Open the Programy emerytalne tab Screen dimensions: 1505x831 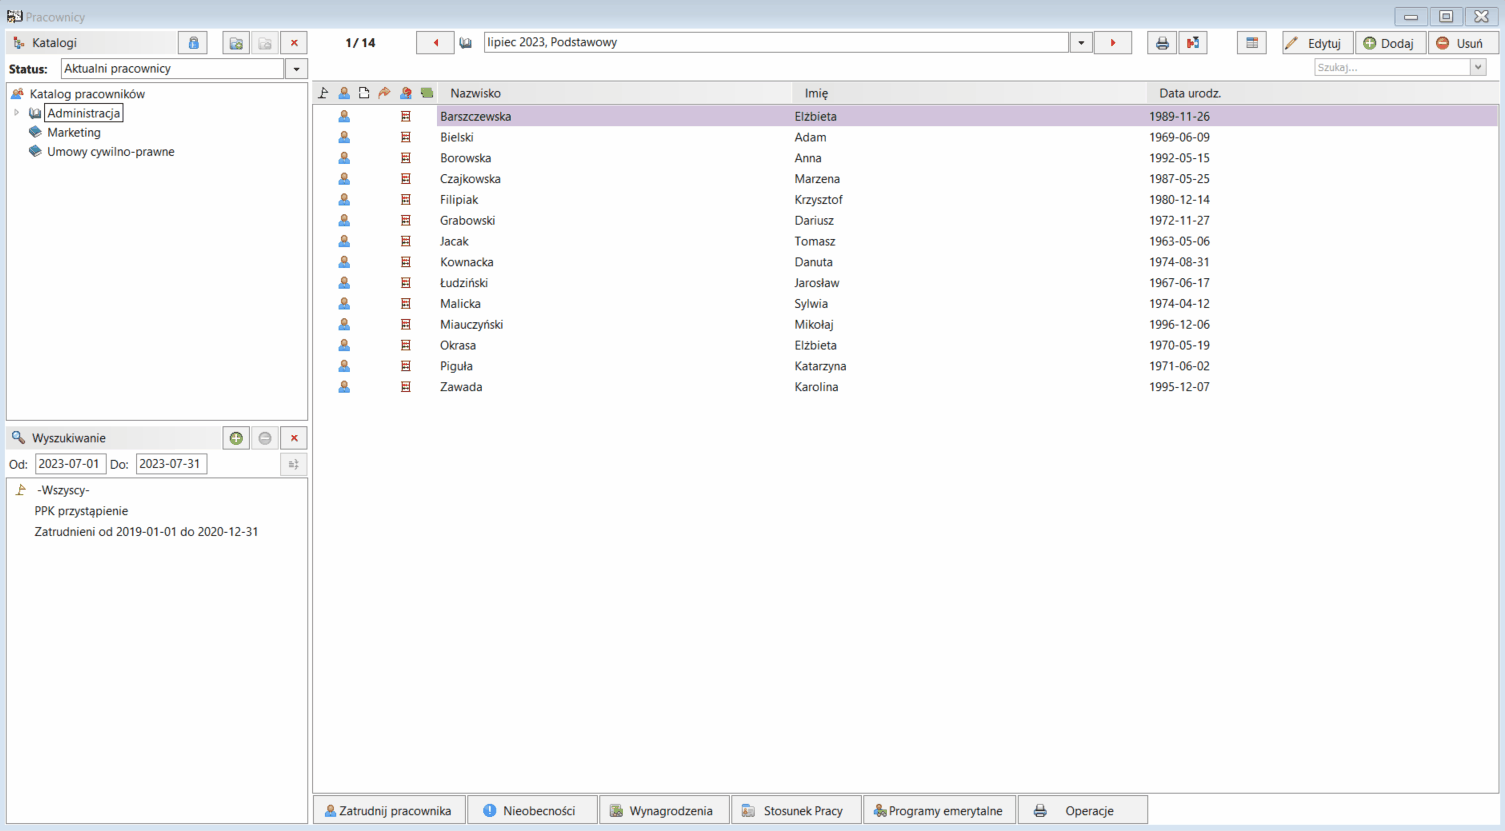[940, 810]
